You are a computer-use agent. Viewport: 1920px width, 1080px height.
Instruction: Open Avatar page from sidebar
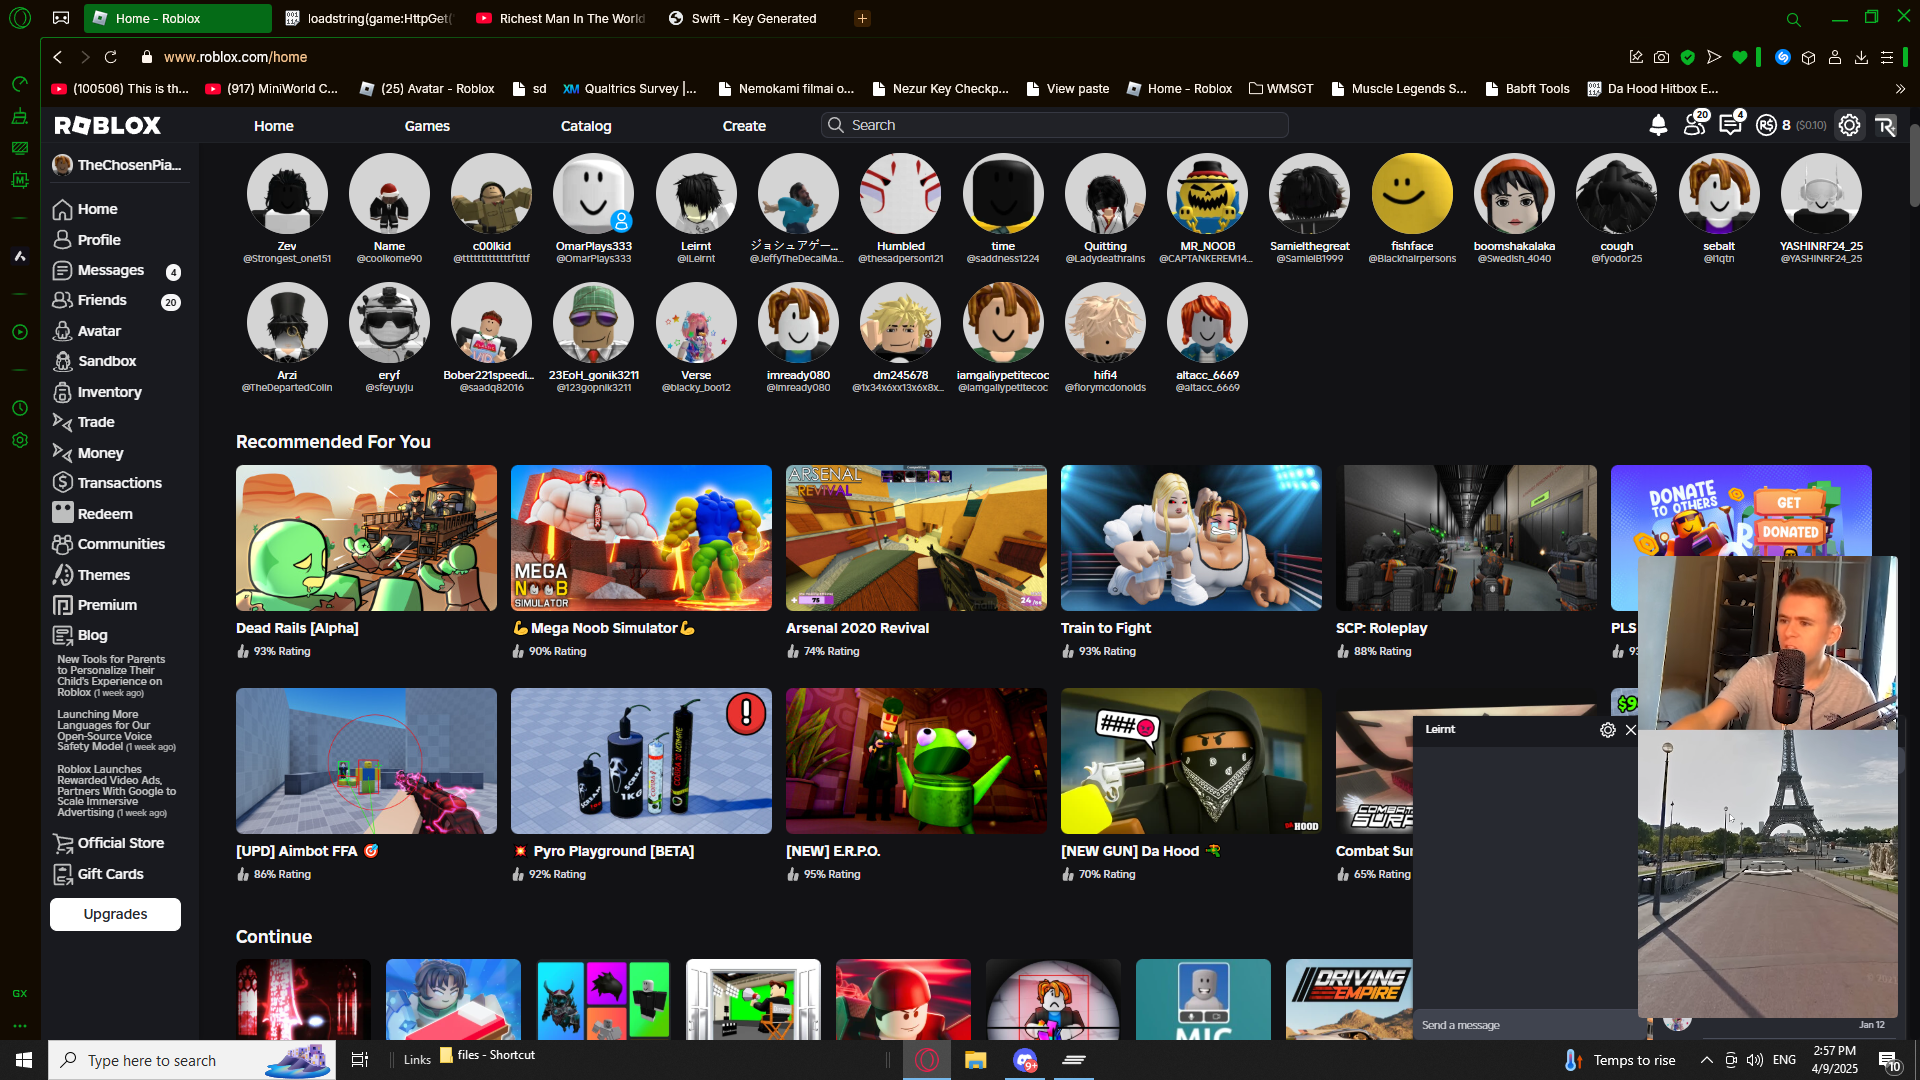pos(99,331)
